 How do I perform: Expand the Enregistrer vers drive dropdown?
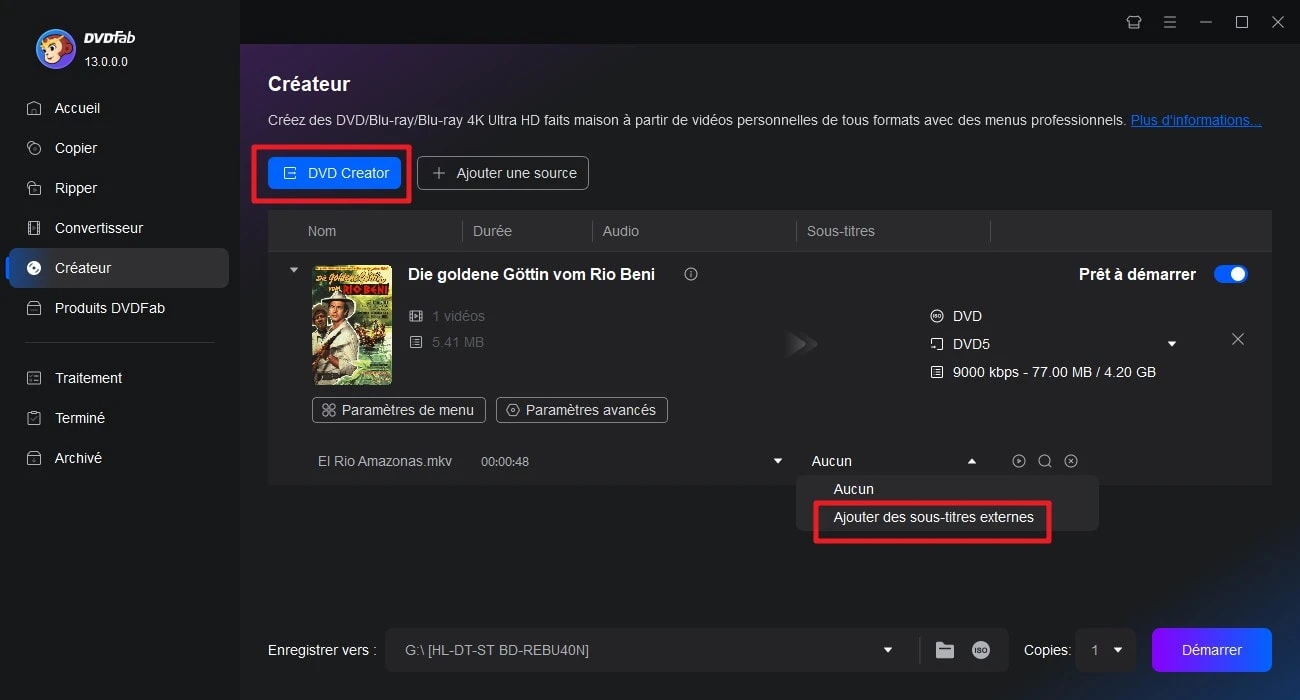(887, 650)
